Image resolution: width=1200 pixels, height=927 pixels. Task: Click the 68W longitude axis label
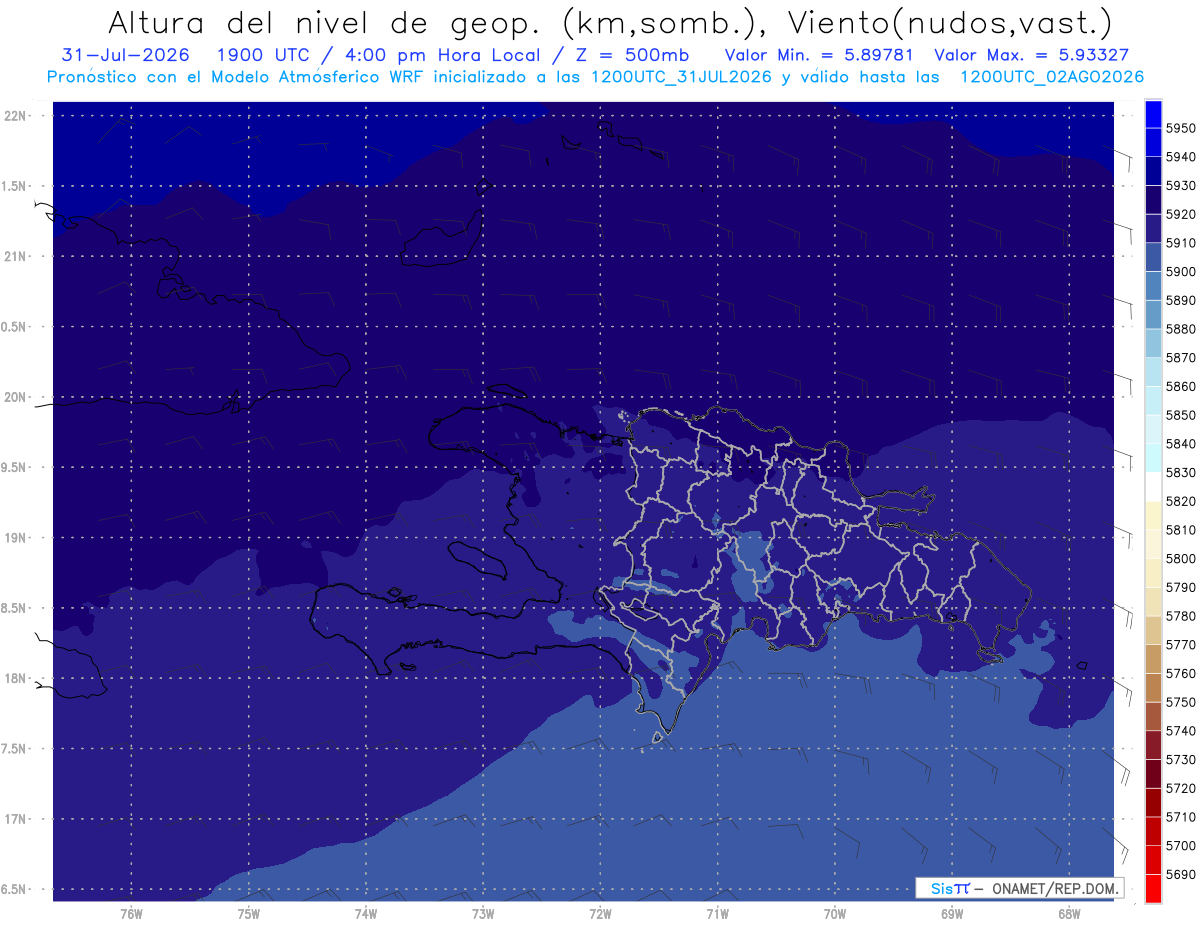(1069, 914)
